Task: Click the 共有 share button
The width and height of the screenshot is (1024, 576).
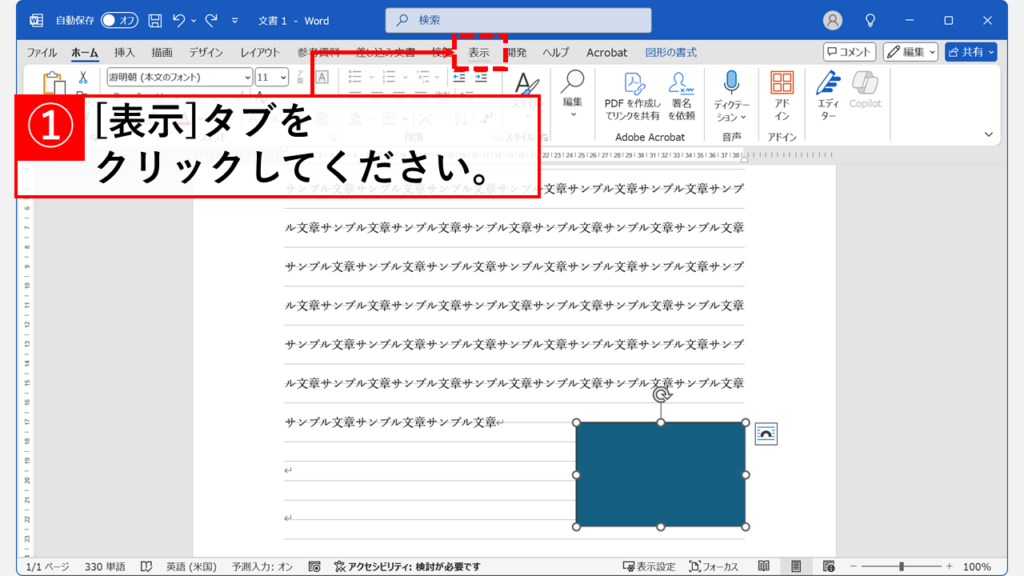Action: pos(970,52)
